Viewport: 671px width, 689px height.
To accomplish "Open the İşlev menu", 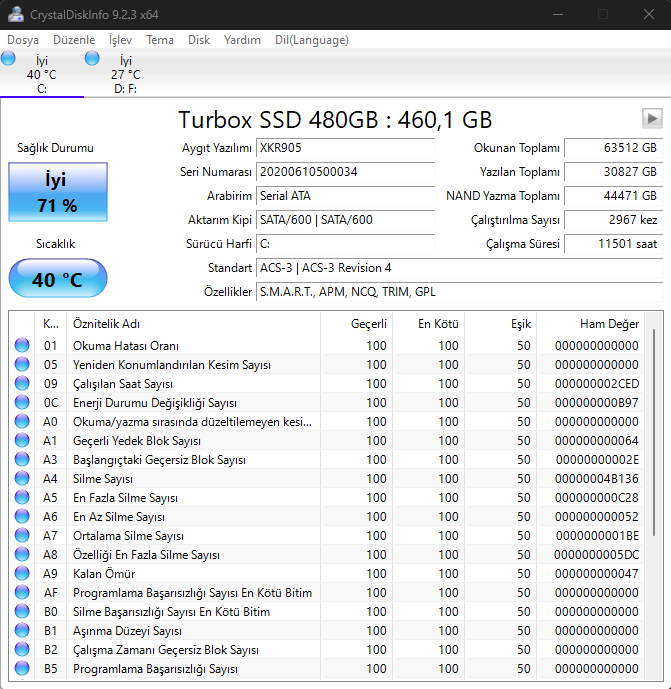I will click(120, 40).
